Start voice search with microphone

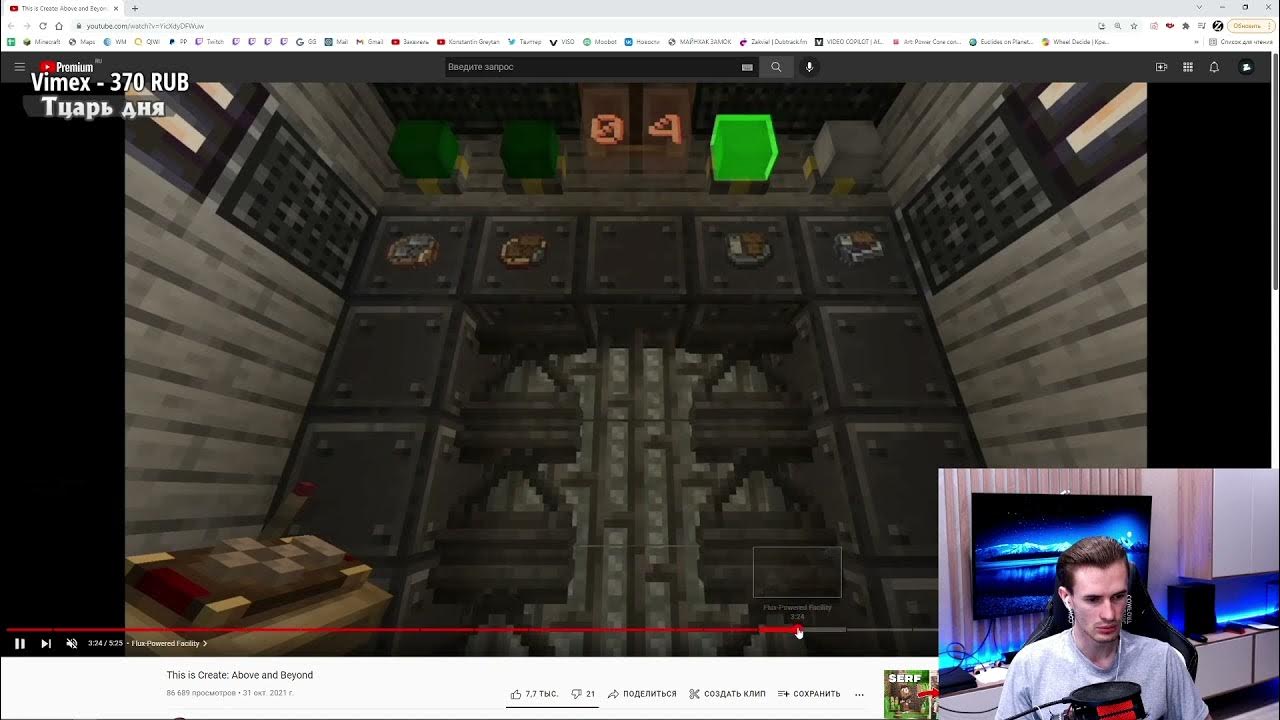click(x=810, y=67)
